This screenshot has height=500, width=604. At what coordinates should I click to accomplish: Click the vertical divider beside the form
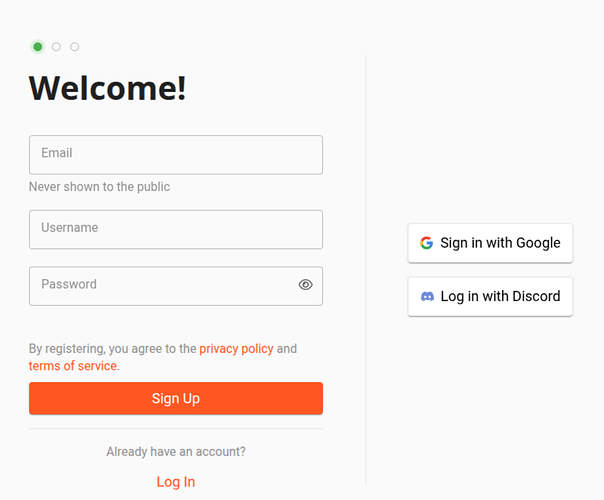pos(366,270)
